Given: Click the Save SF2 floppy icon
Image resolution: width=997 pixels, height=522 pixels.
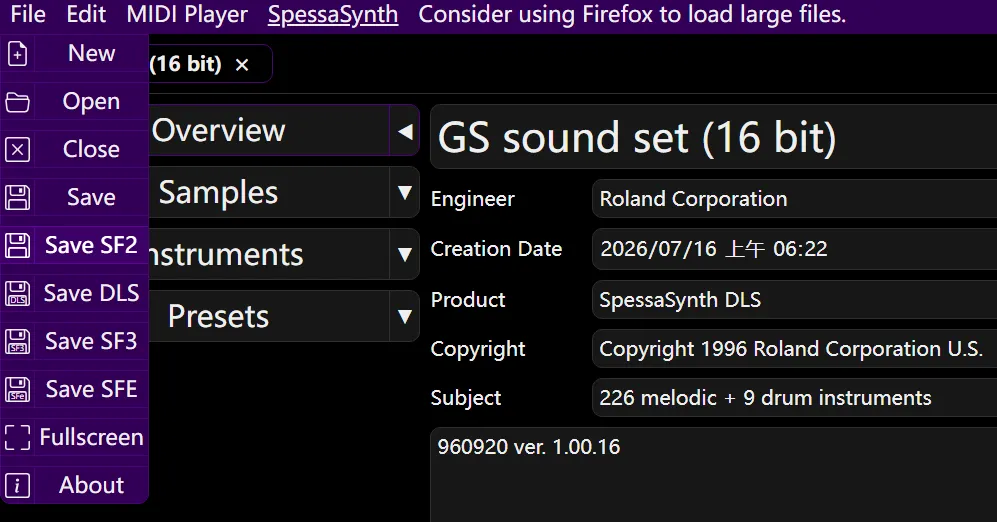Looking at the screenshot, I should [17, 245].
